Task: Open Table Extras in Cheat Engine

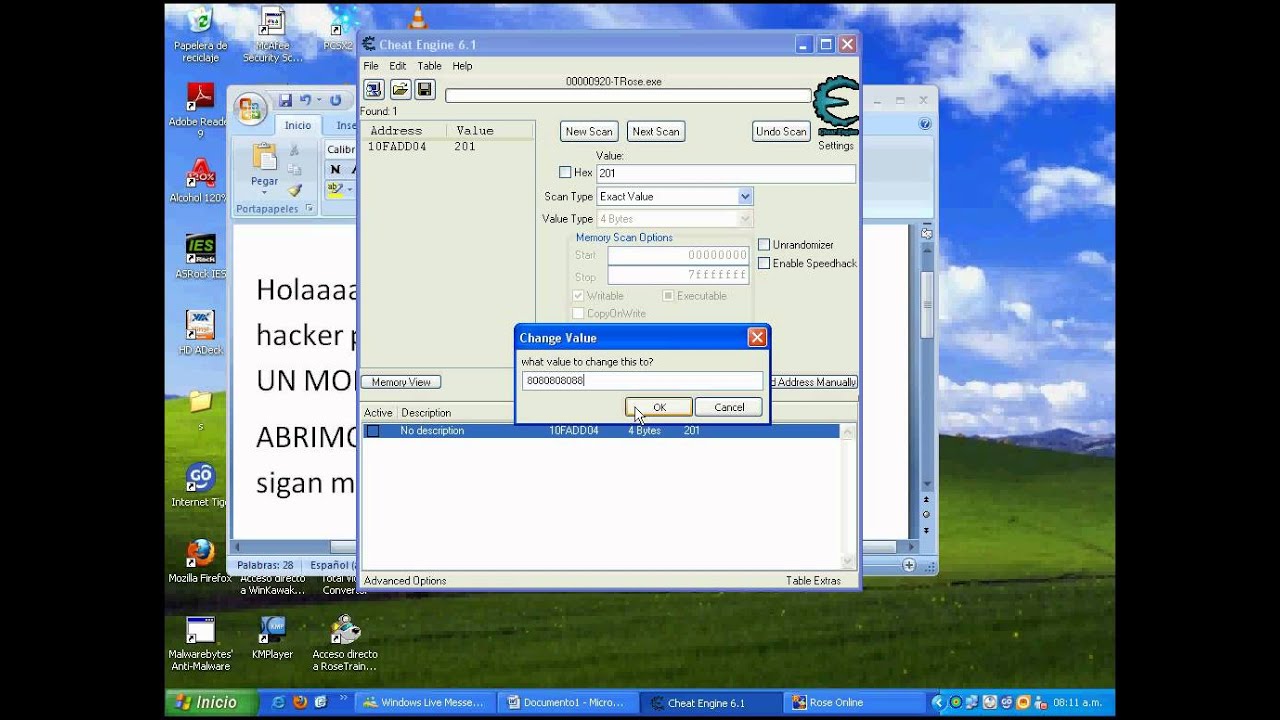Action: pyautogui.click(x=813, y=580)
